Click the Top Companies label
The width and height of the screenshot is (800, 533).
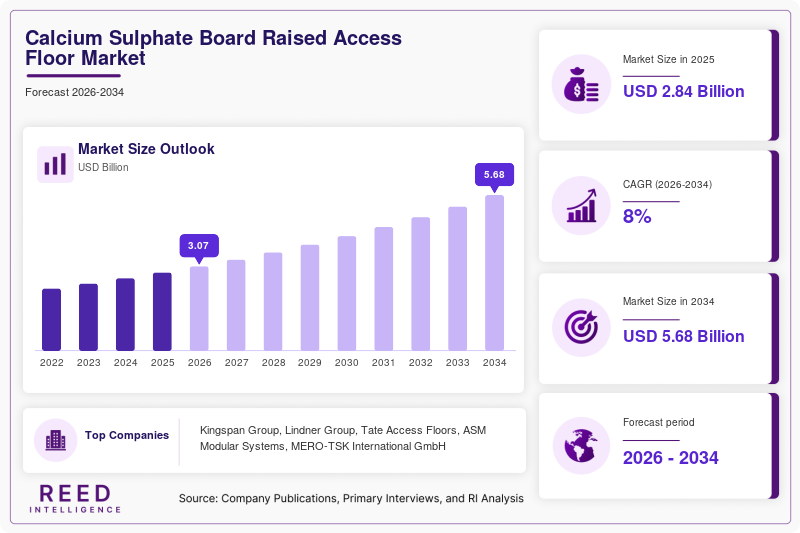tap(127, 435)
